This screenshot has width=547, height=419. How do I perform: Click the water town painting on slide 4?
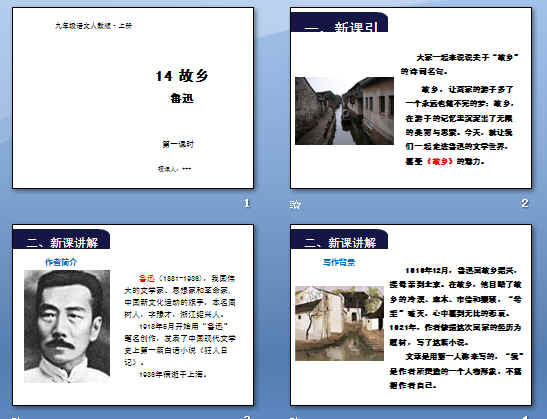pos(339,323)
